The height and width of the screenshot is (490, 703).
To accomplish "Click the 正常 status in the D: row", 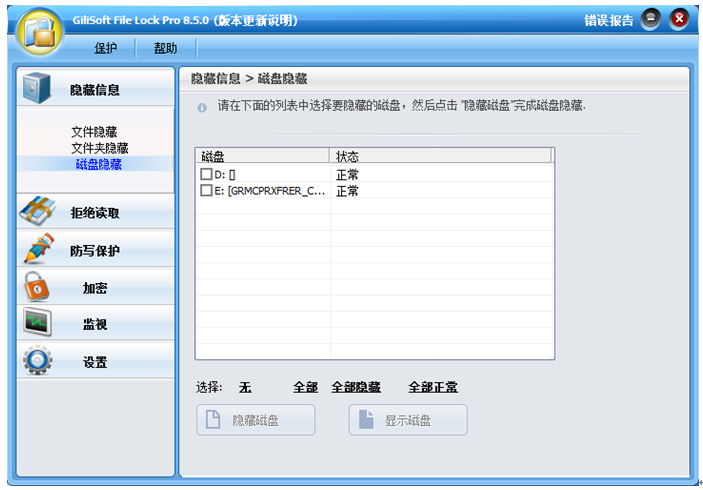I will tap(347, 174).
